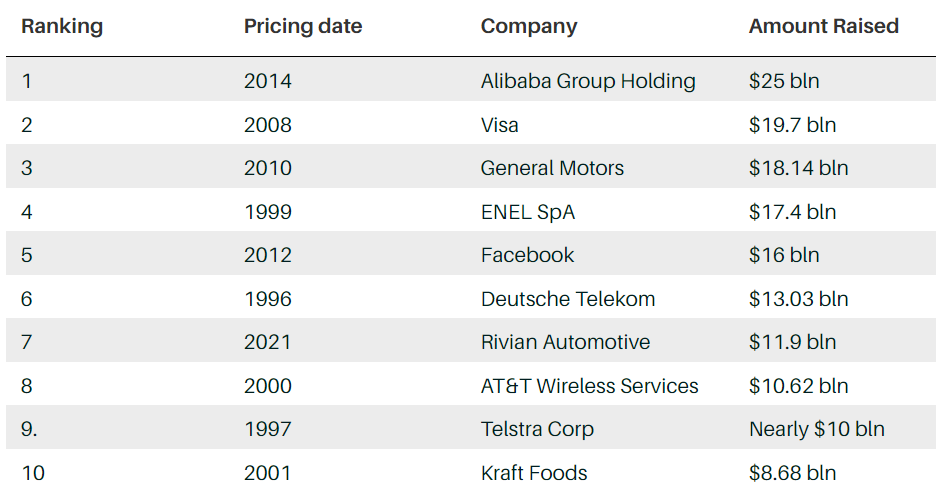Click the AT&T Wireless Services cell
Screen dimensions: 948x498
tap(590, 386)
